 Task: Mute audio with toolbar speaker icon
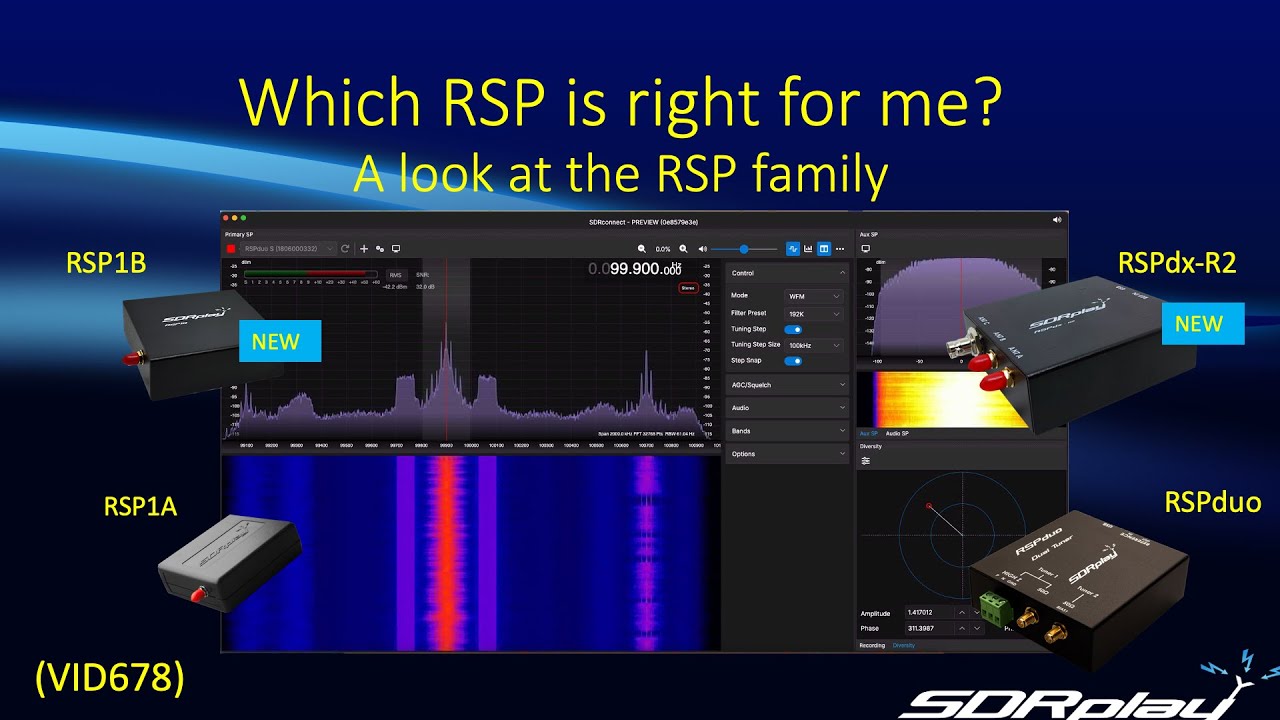tap(703, 248)
